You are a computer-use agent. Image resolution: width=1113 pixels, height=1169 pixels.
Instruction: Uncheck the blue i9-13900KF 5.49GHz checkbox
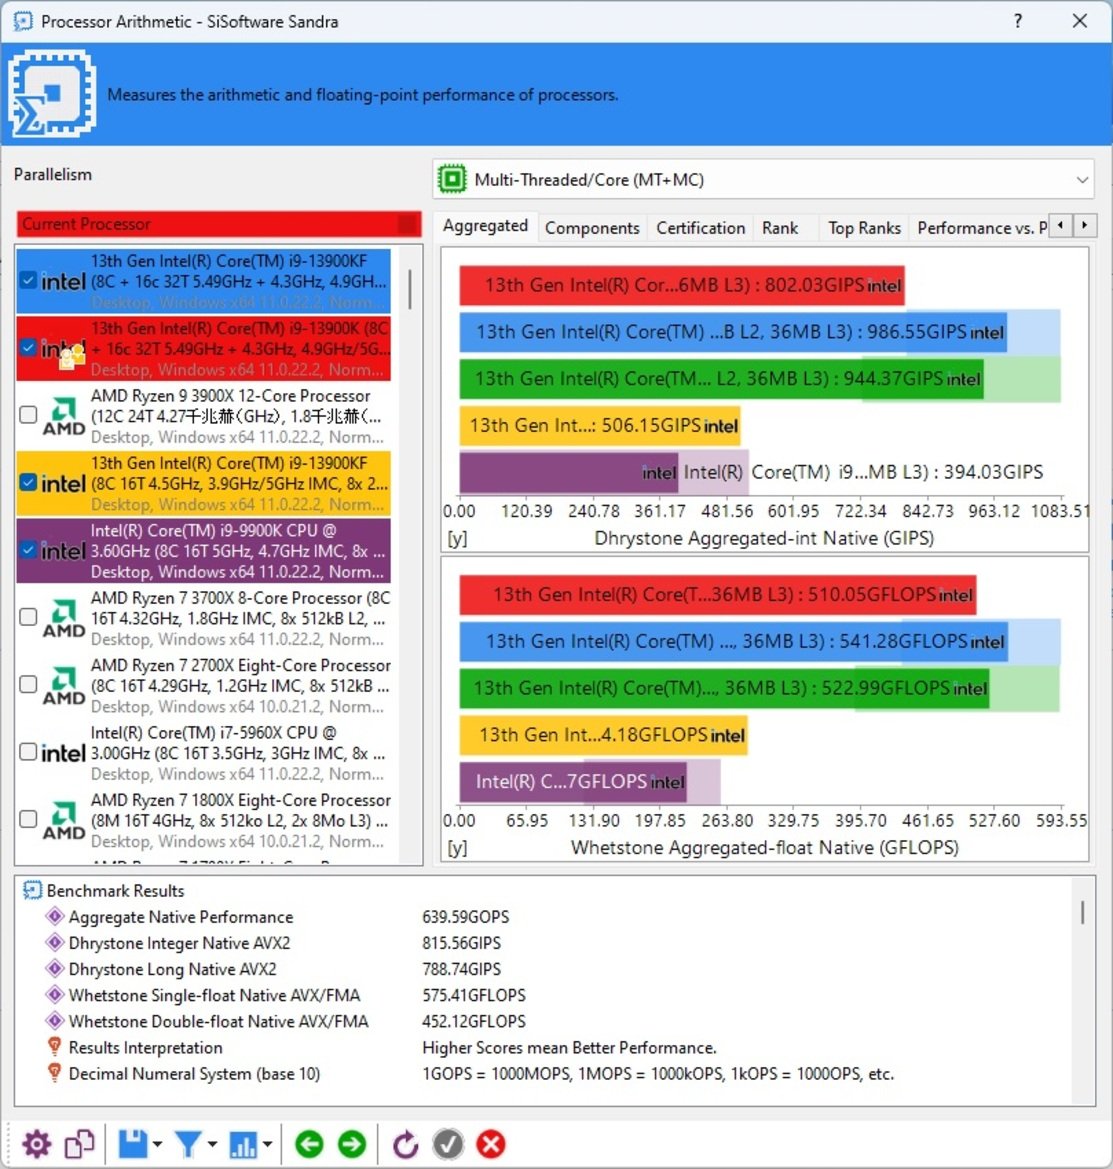click(x=28, y=280)
